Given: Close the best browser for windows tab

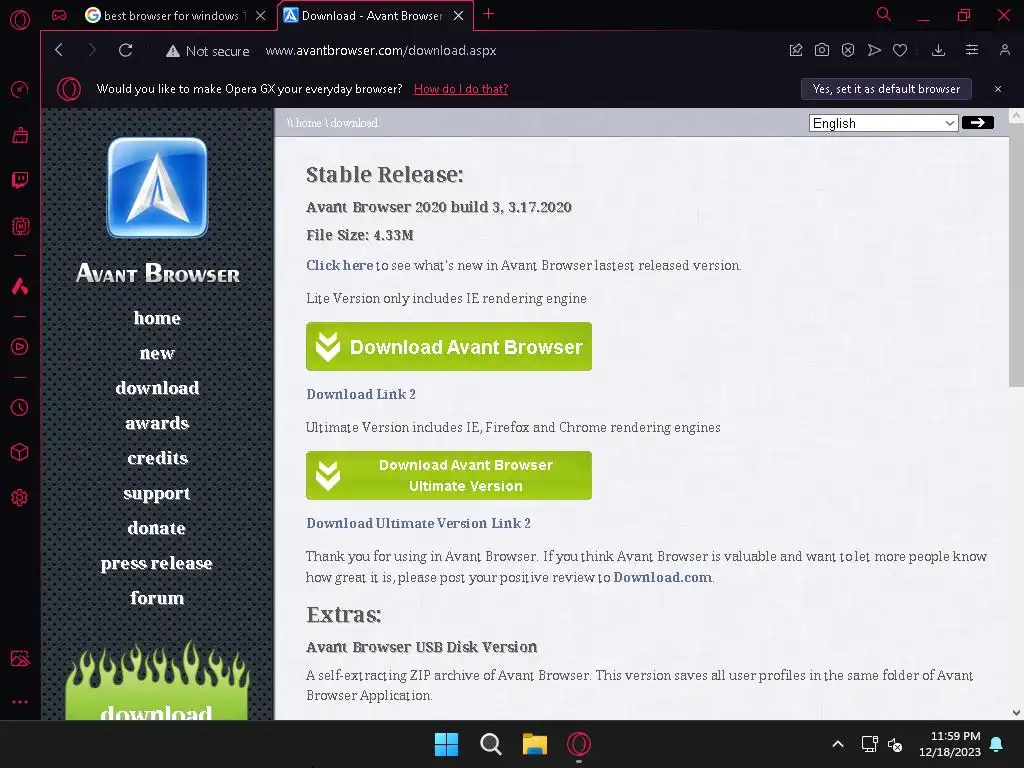Looking at the screenshot, I should [x=261, y=16].
